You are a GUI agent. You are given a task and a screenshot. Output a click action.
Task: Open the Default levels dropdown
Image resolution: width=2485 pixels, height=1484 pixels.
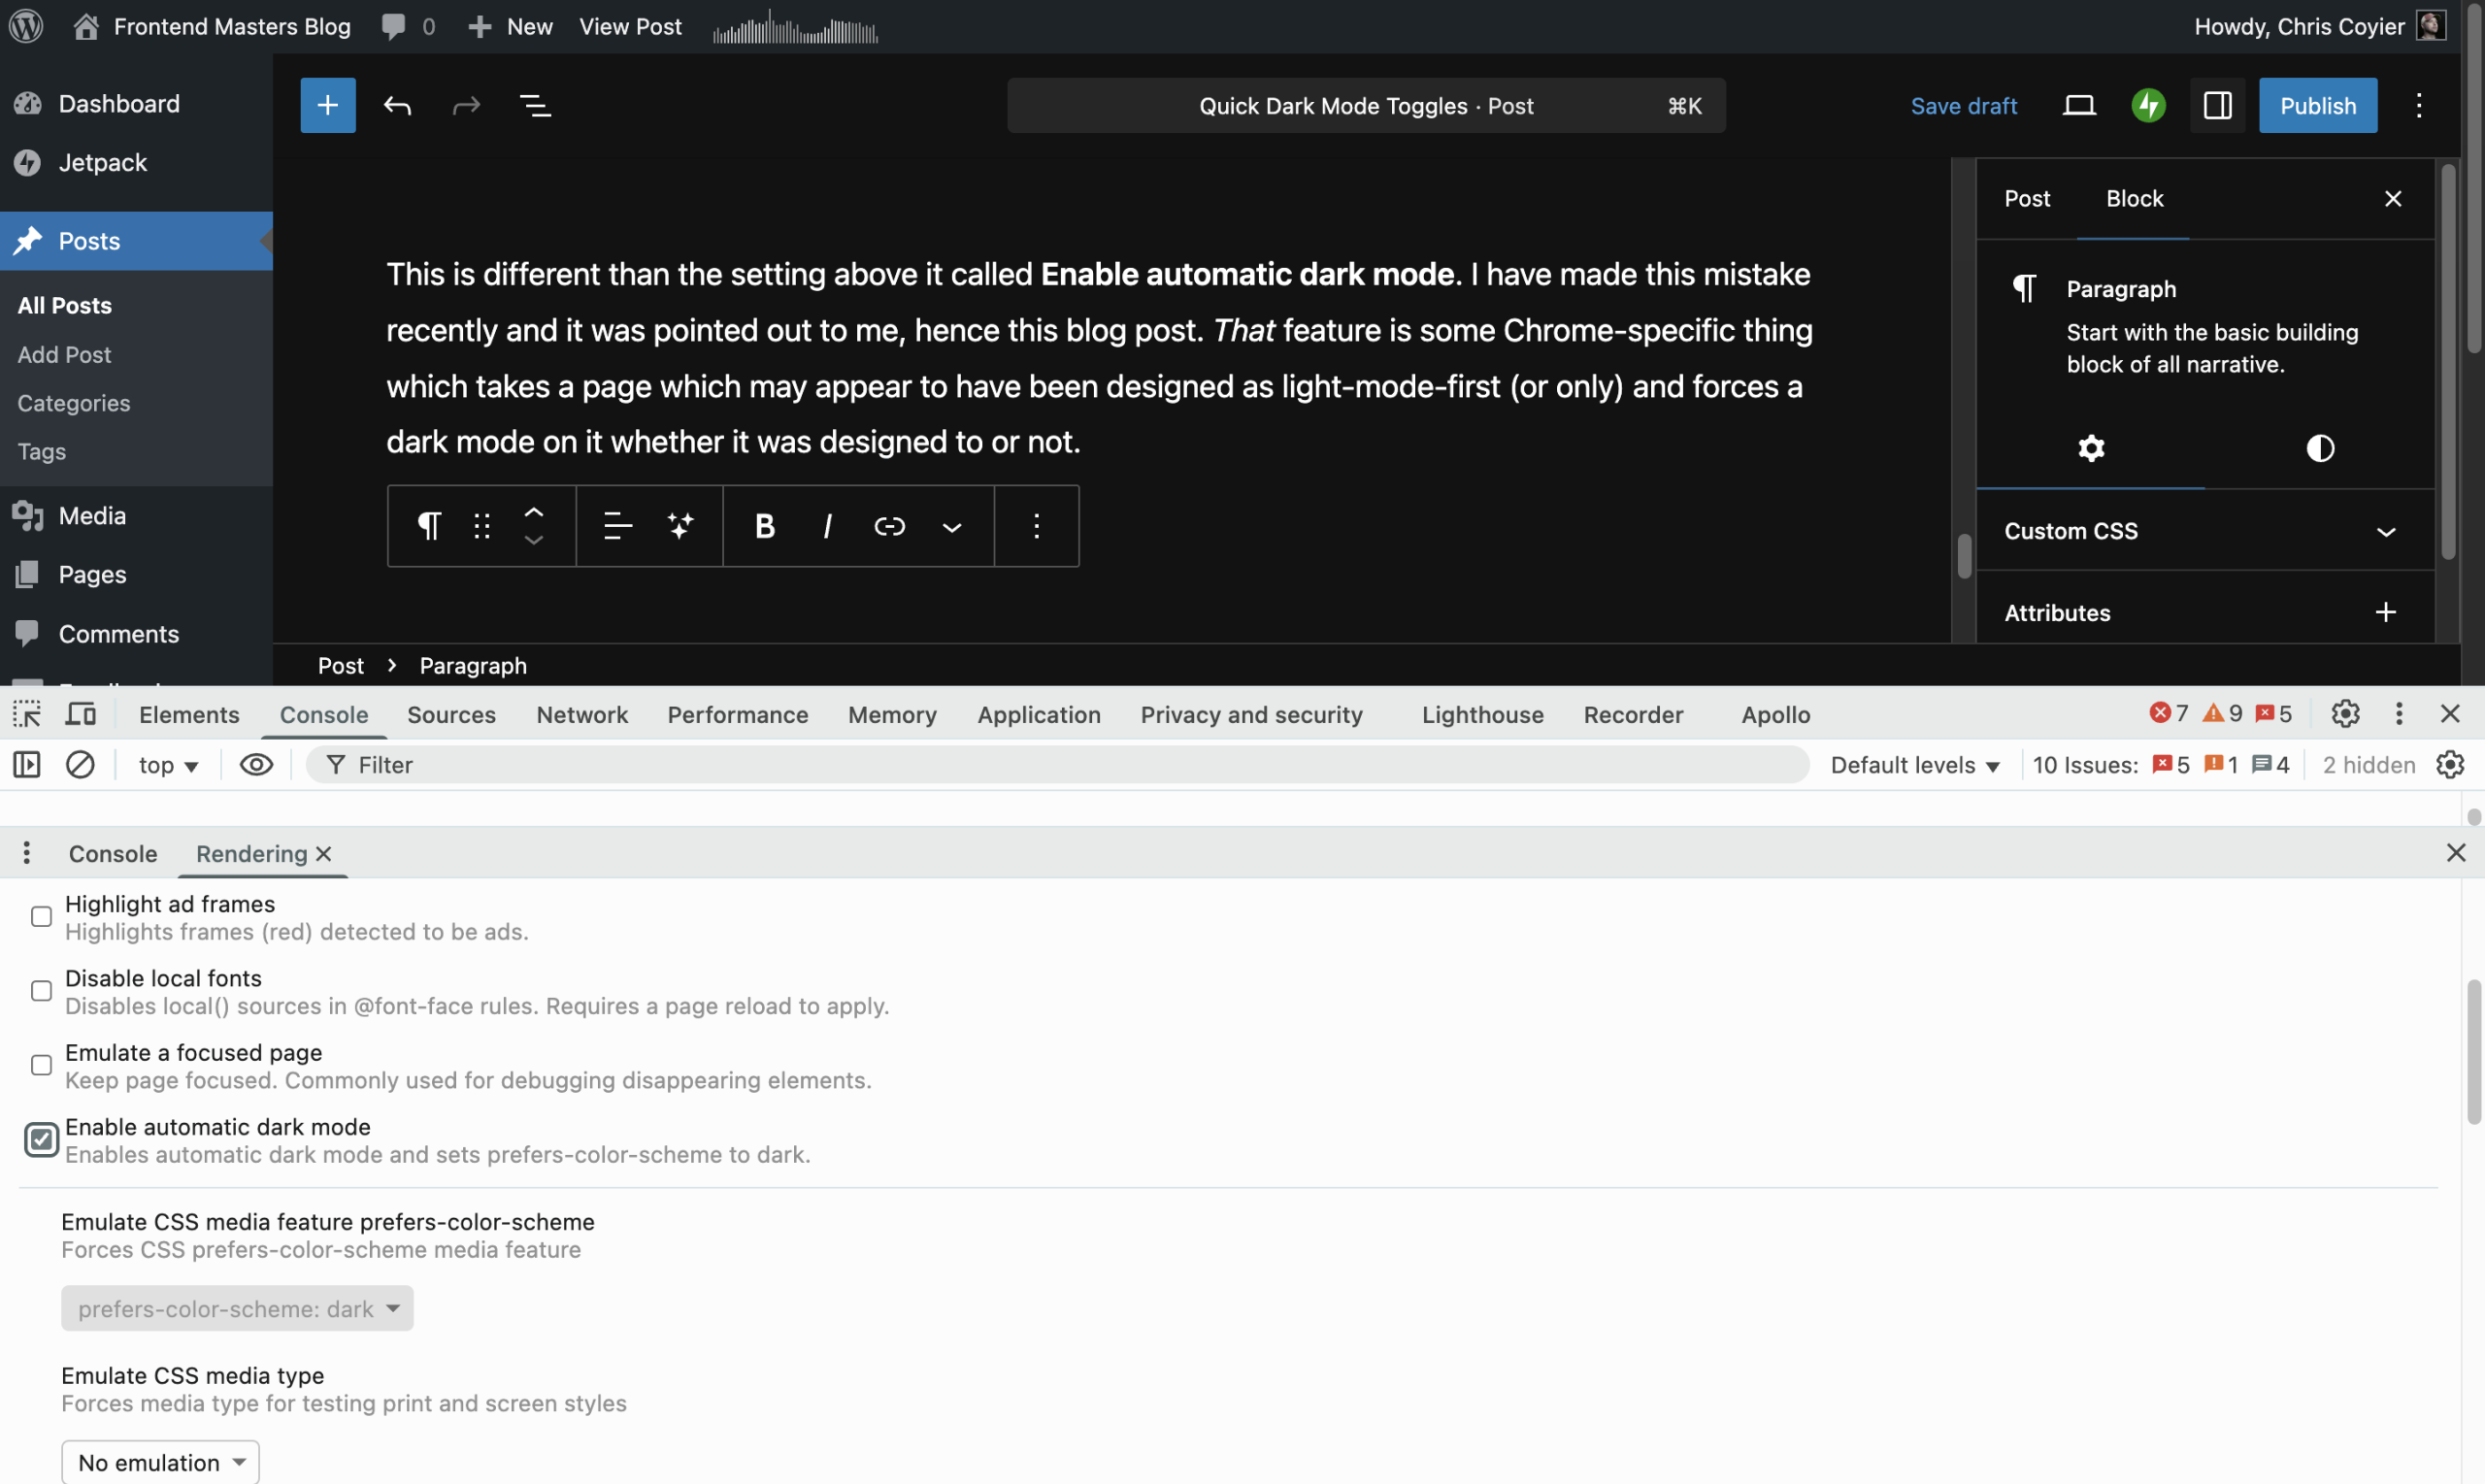pos(1914,765)
